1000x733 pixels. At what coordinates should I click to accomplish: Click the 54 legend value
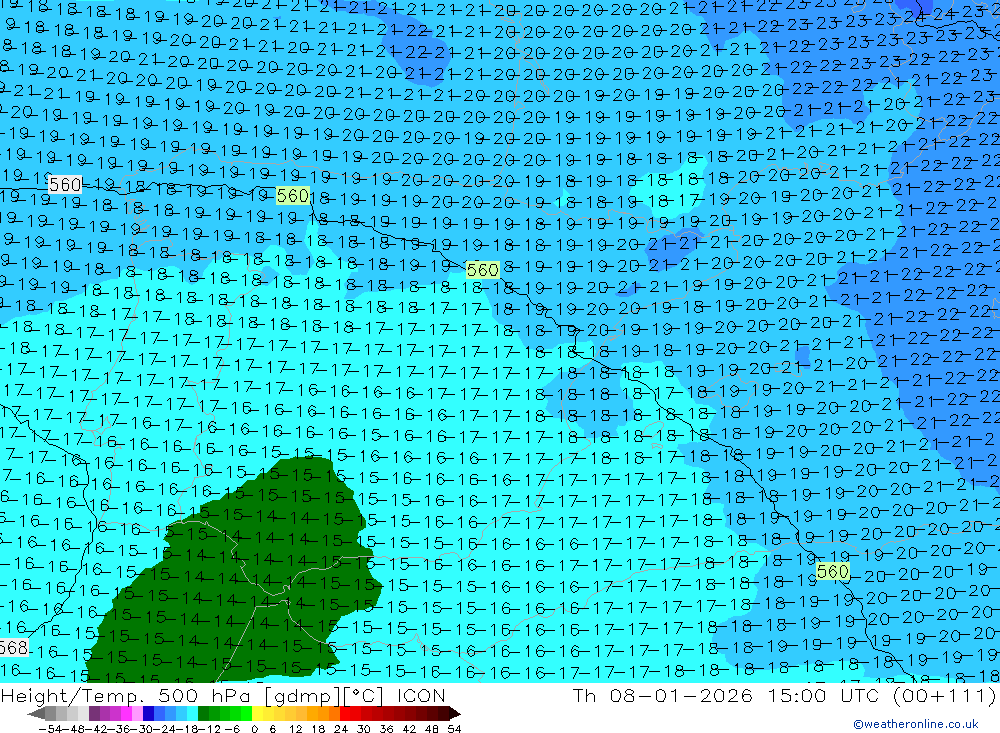[454, 729]
